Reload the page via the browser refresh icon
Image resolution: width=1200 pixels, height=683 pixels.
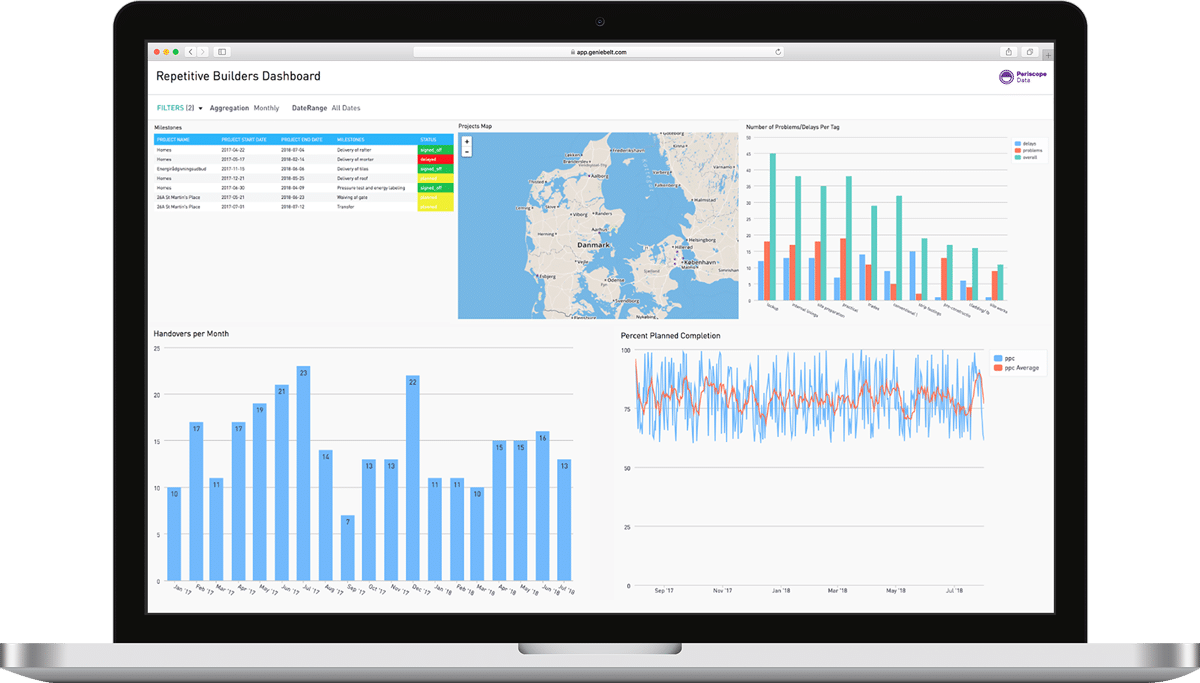[x=778, y=51]
